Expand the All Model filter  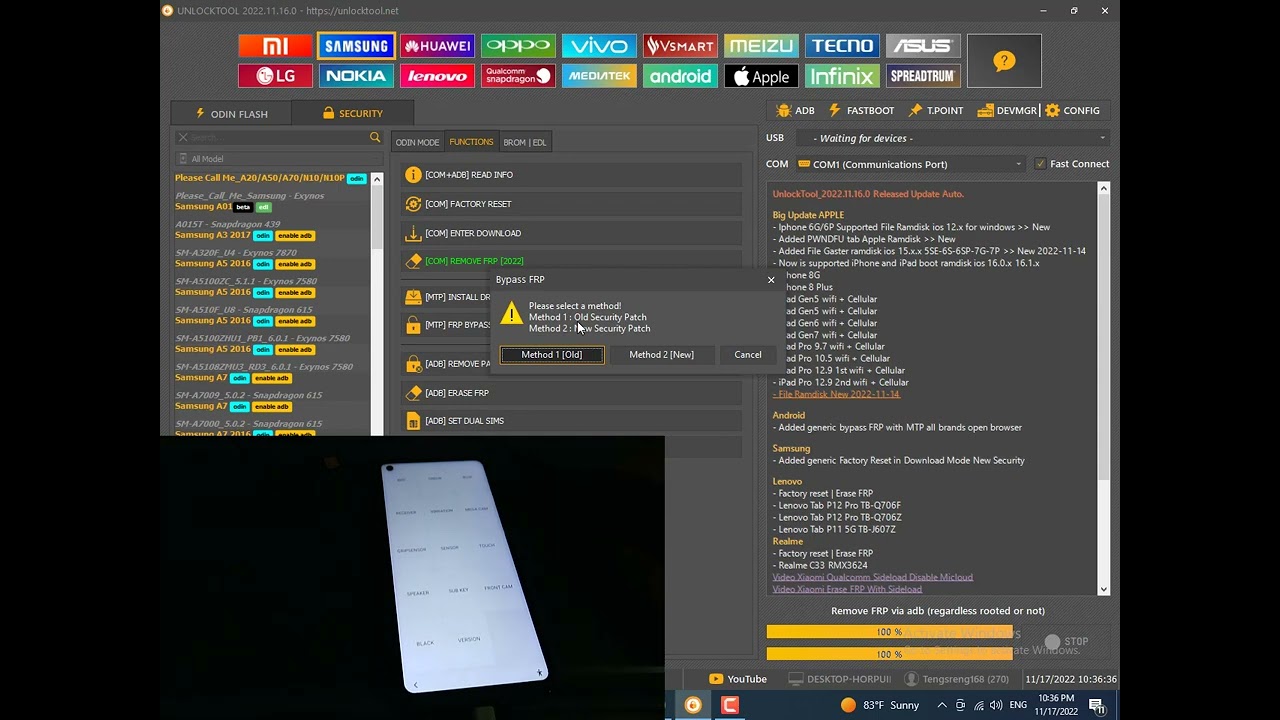coord(278,159)
